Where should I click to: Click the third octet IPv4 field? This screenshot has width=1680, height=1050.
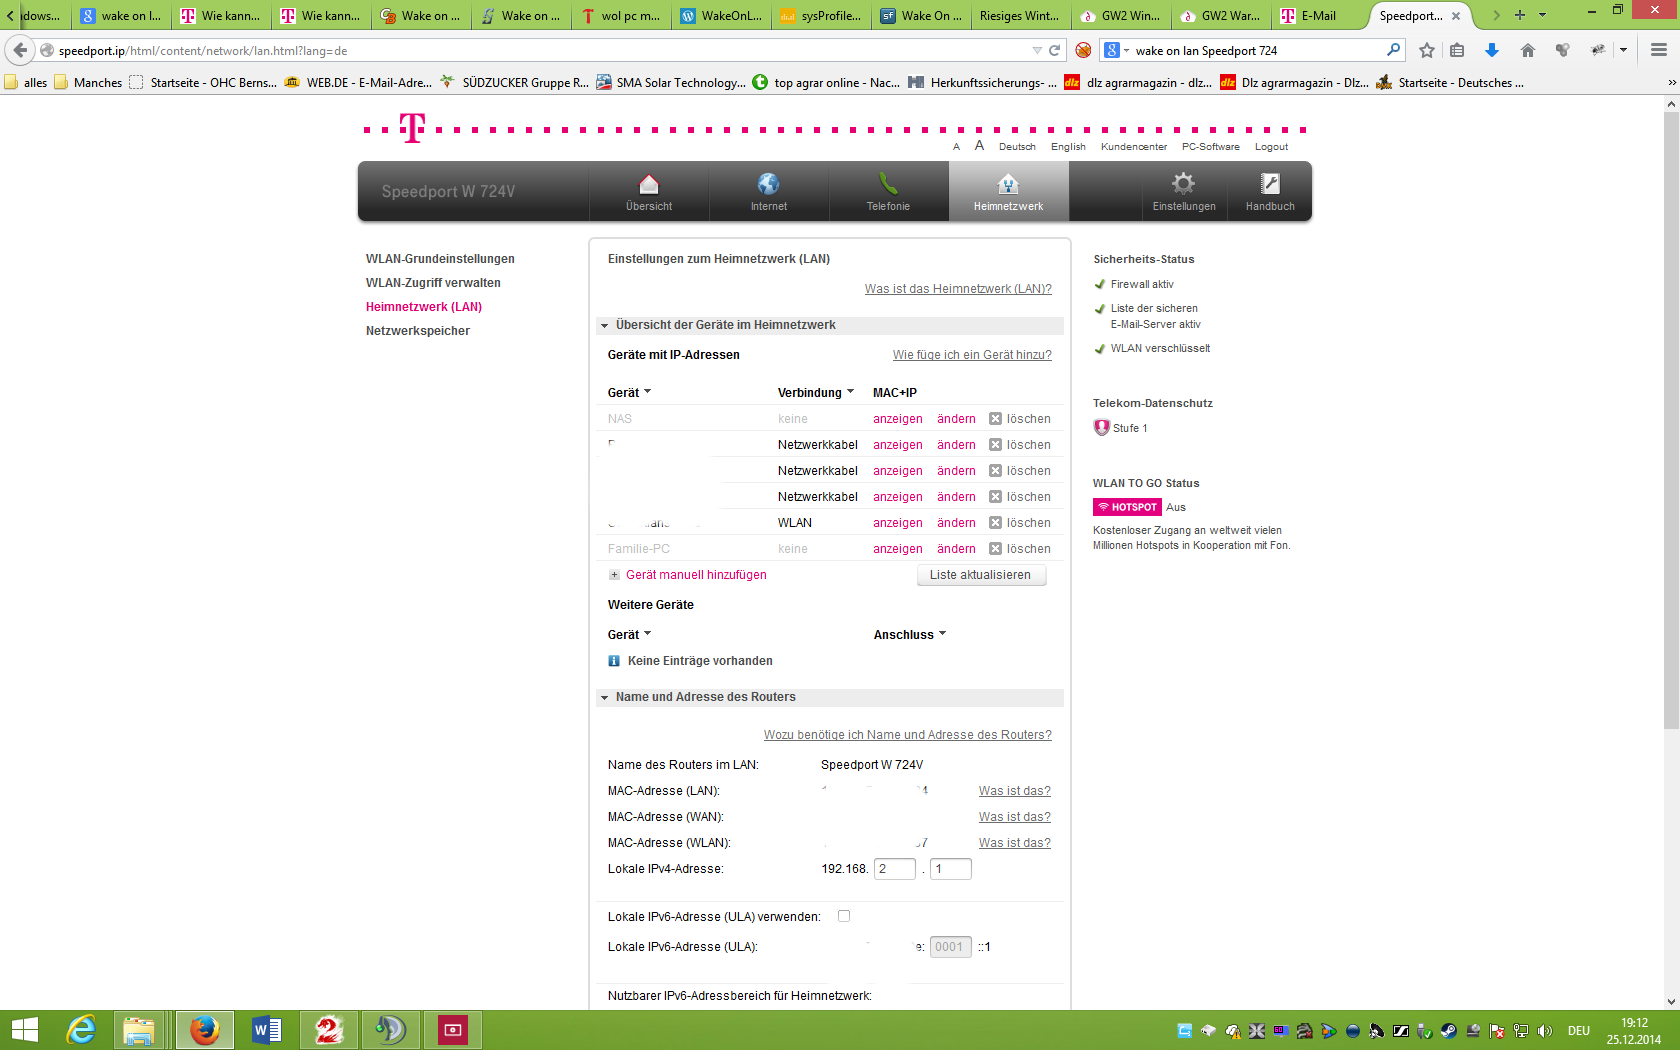pyautogui.click(x=895, y=869)
